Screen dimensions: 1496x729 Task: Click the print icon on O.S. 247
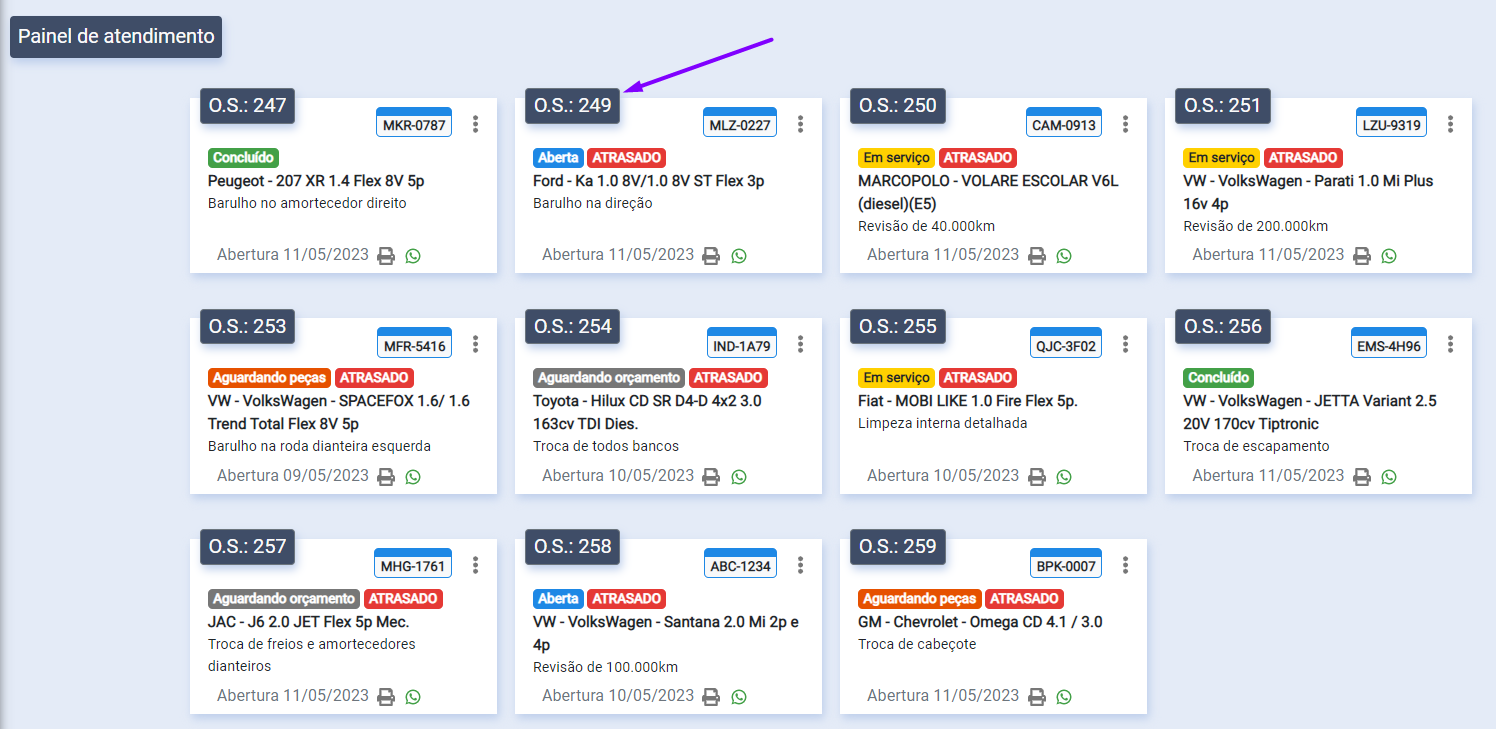tap(386, 256)
